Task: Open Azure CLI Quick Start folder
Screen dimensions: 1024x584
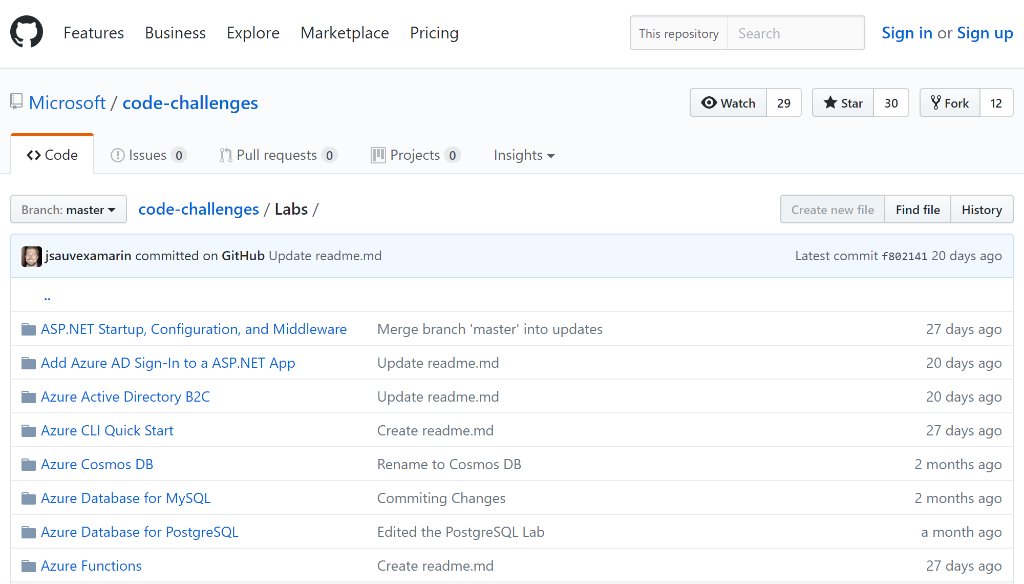Action: point(107,430)
